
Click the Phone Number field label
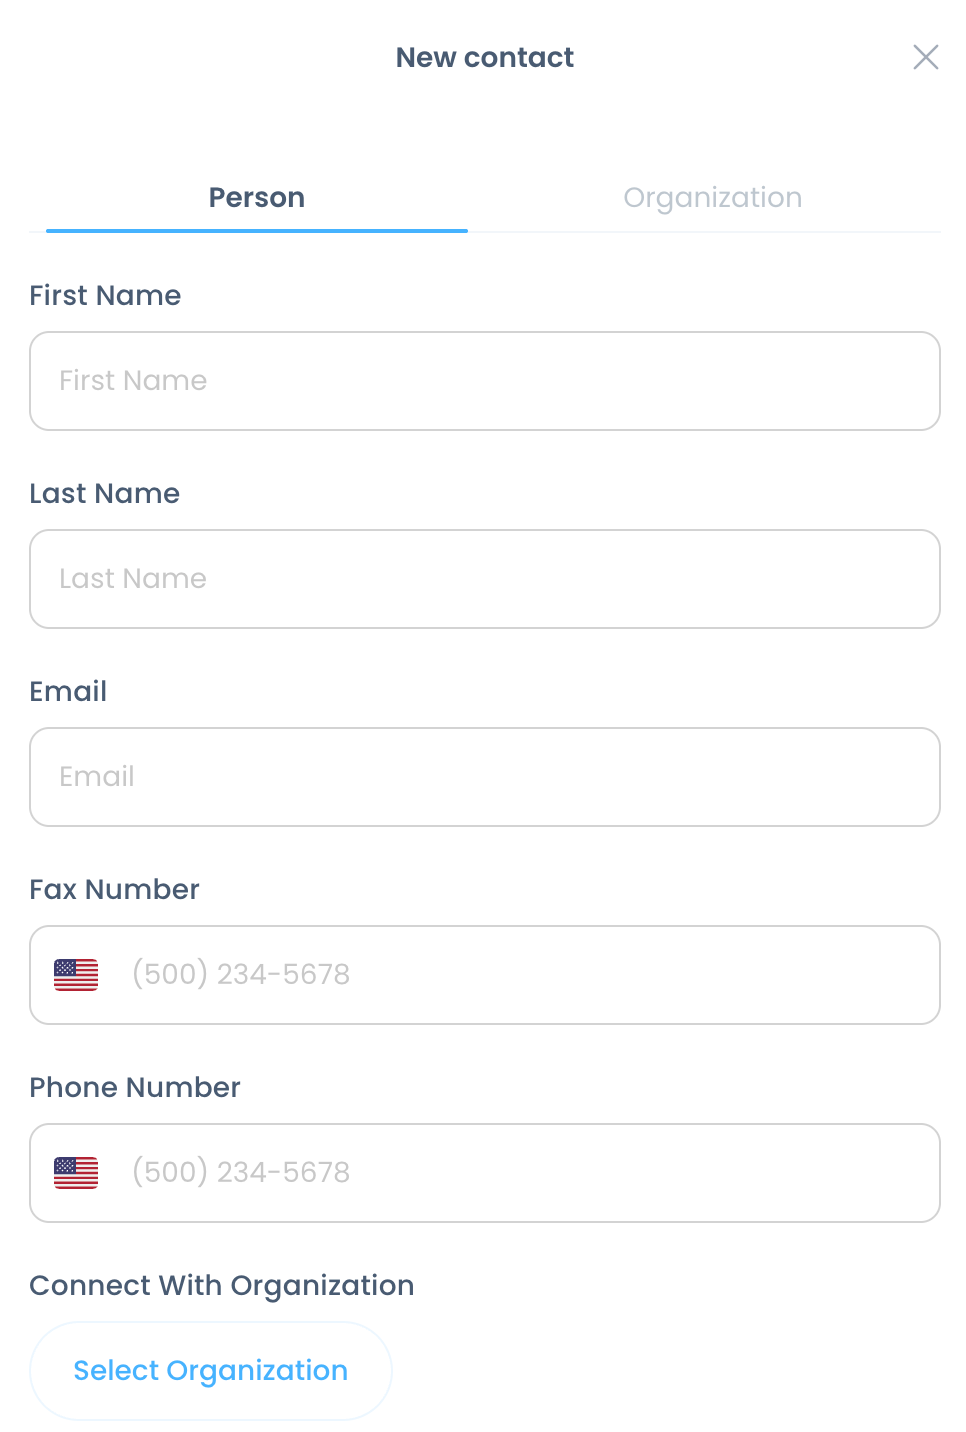(x=135, y=1088)
